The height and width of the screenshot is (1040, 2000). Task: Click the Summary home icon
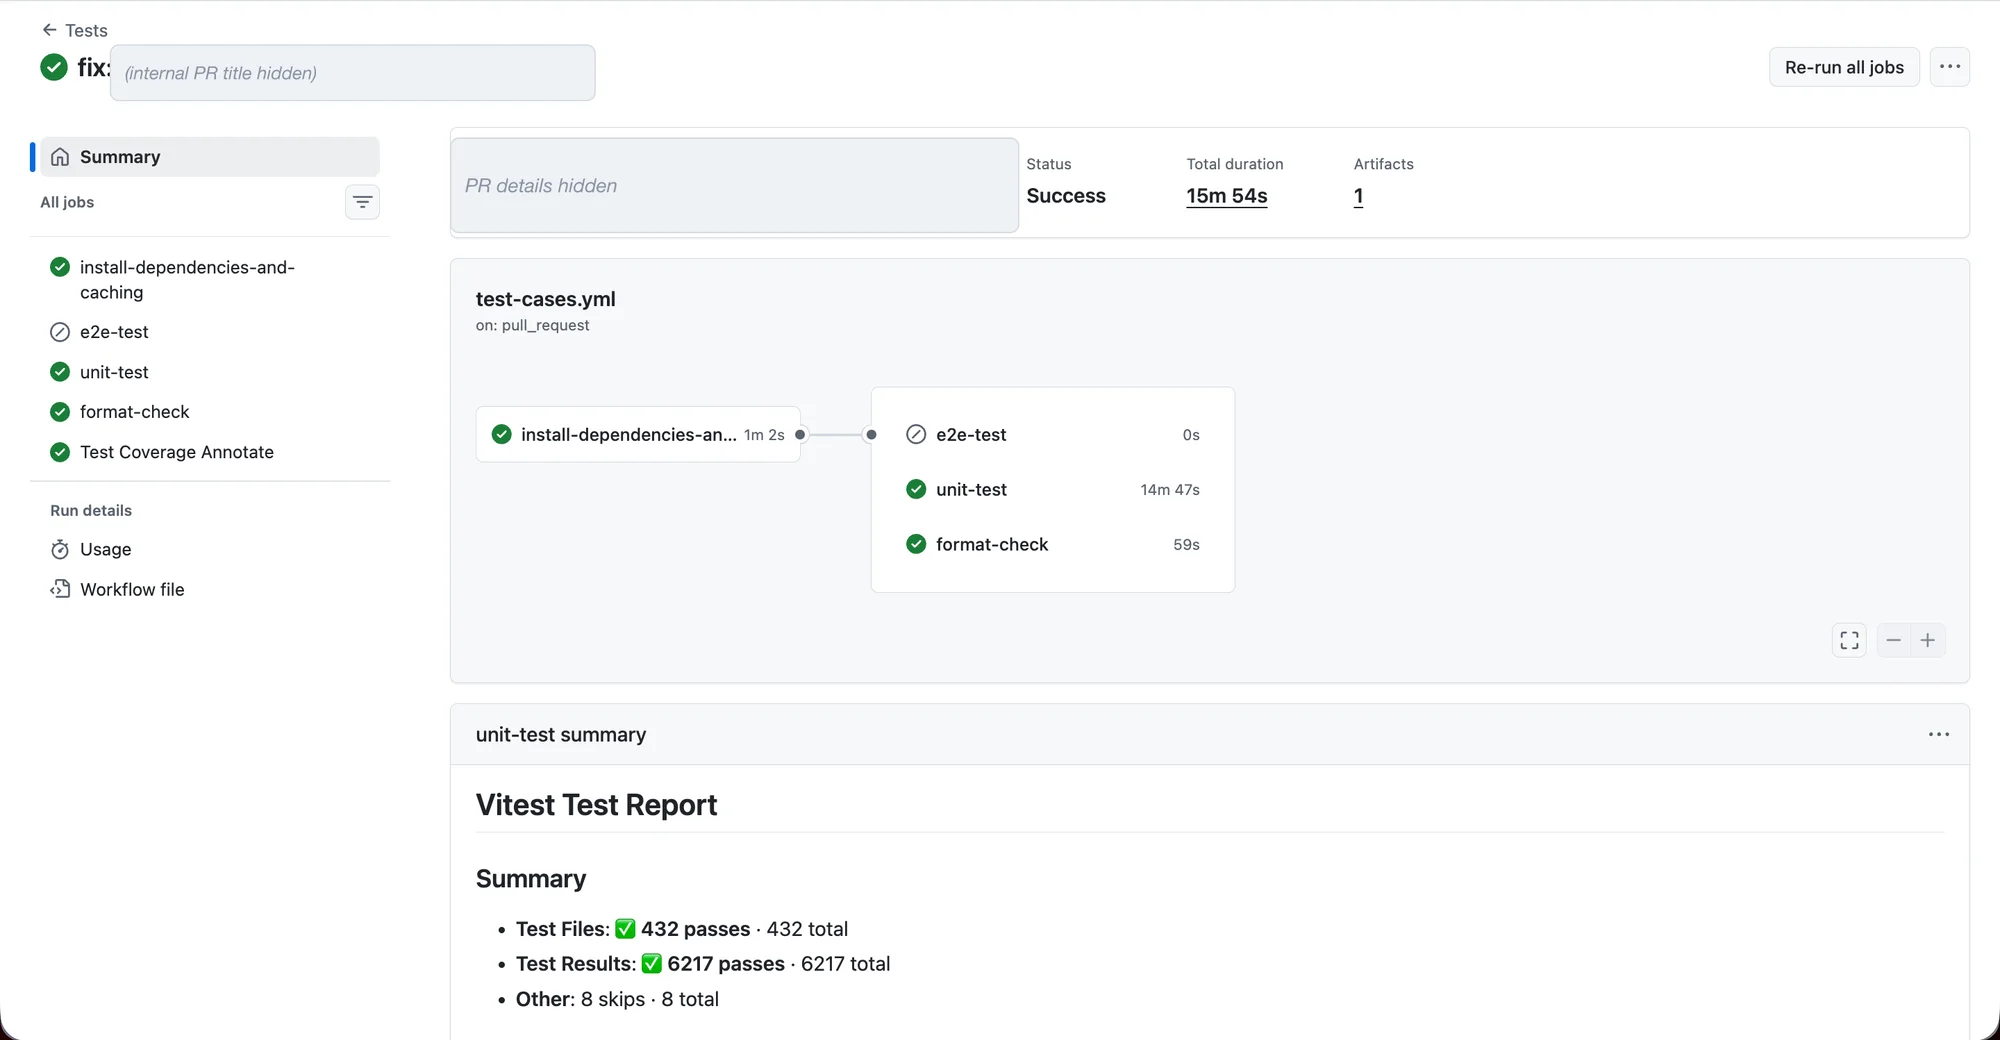point(60,157)
